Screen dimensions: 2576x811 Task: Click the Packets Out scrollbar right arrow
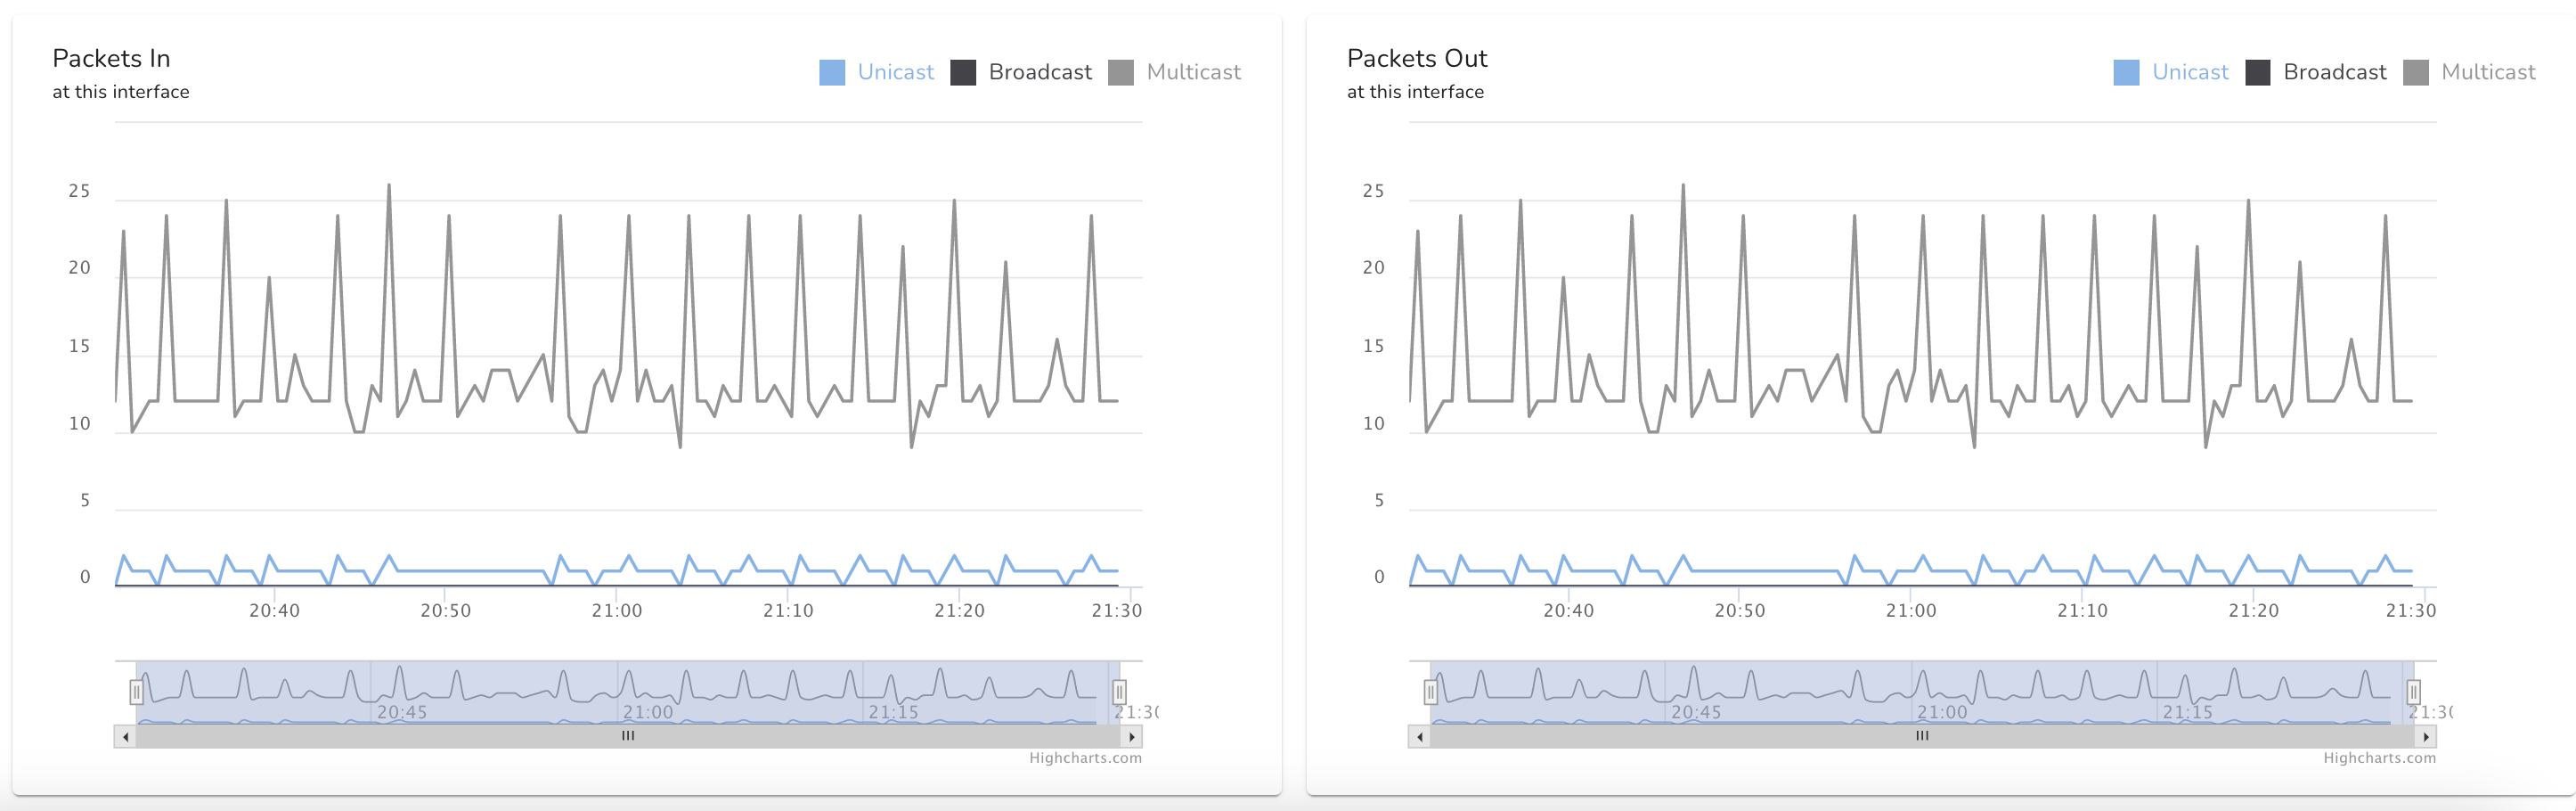click(2426, 737)
